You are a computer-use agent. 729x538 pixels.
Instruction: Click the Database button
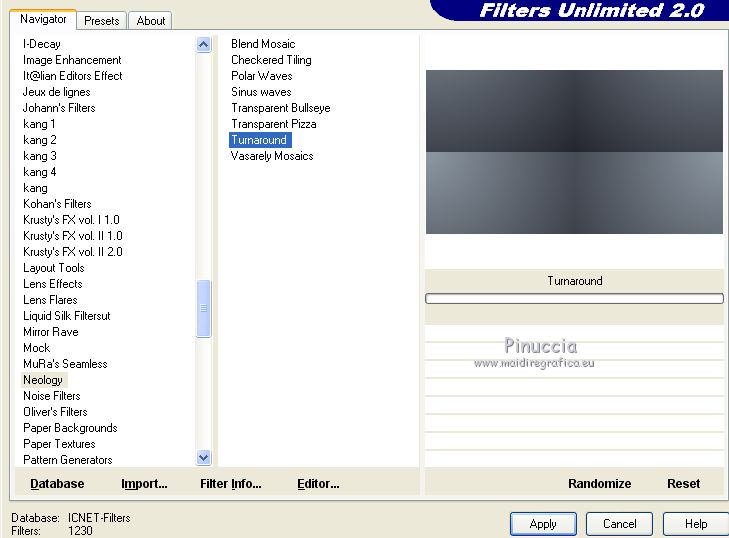tap(57, 484)
